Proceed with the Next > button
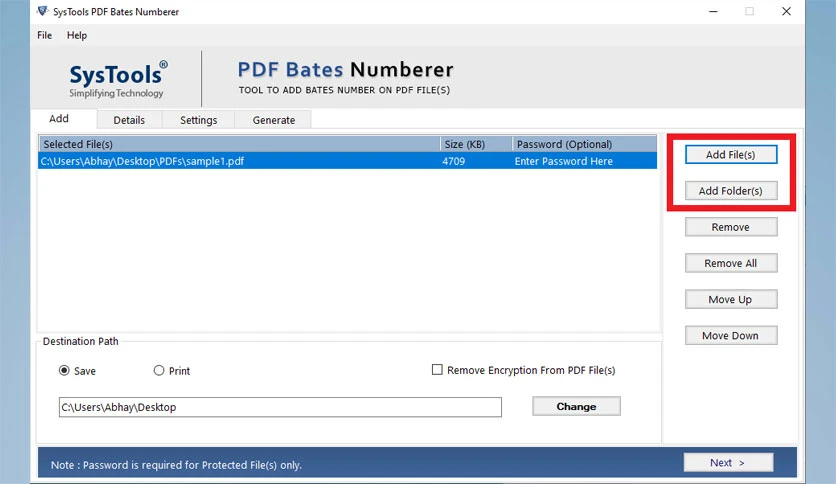This screenshot has width=836, height=484. click(728, 463)
